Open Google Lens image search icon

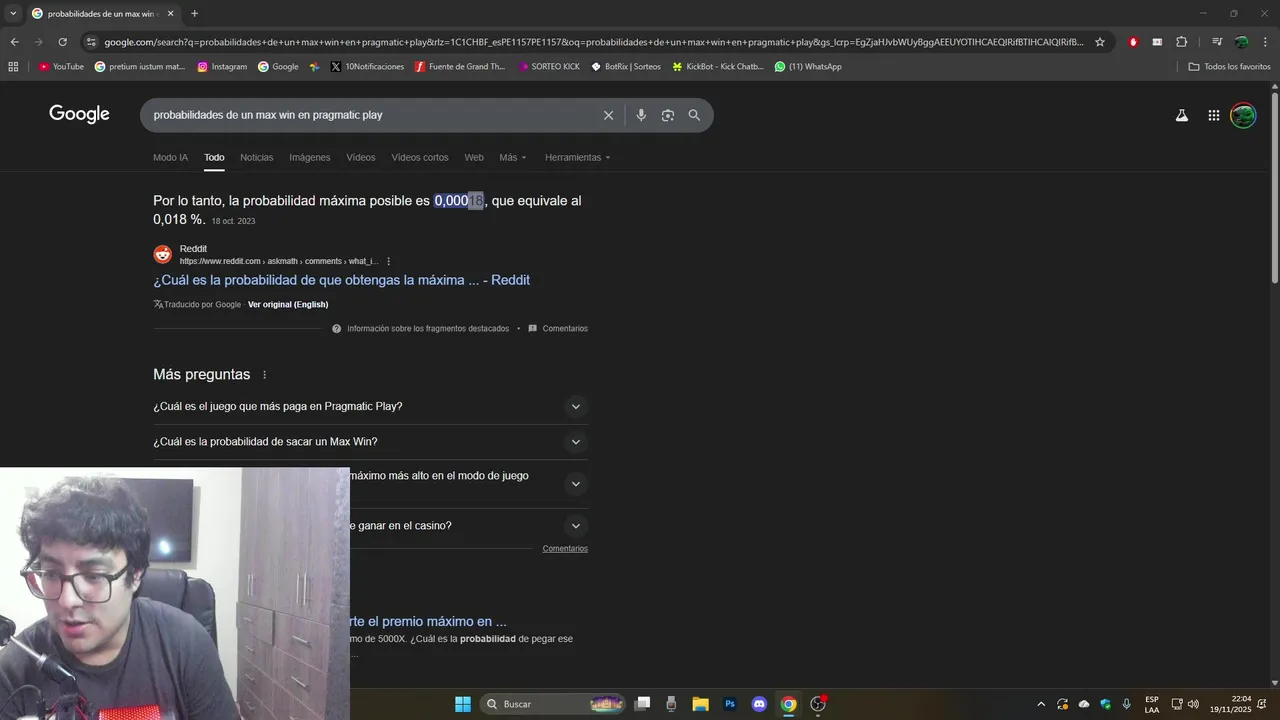coord(668,115)
